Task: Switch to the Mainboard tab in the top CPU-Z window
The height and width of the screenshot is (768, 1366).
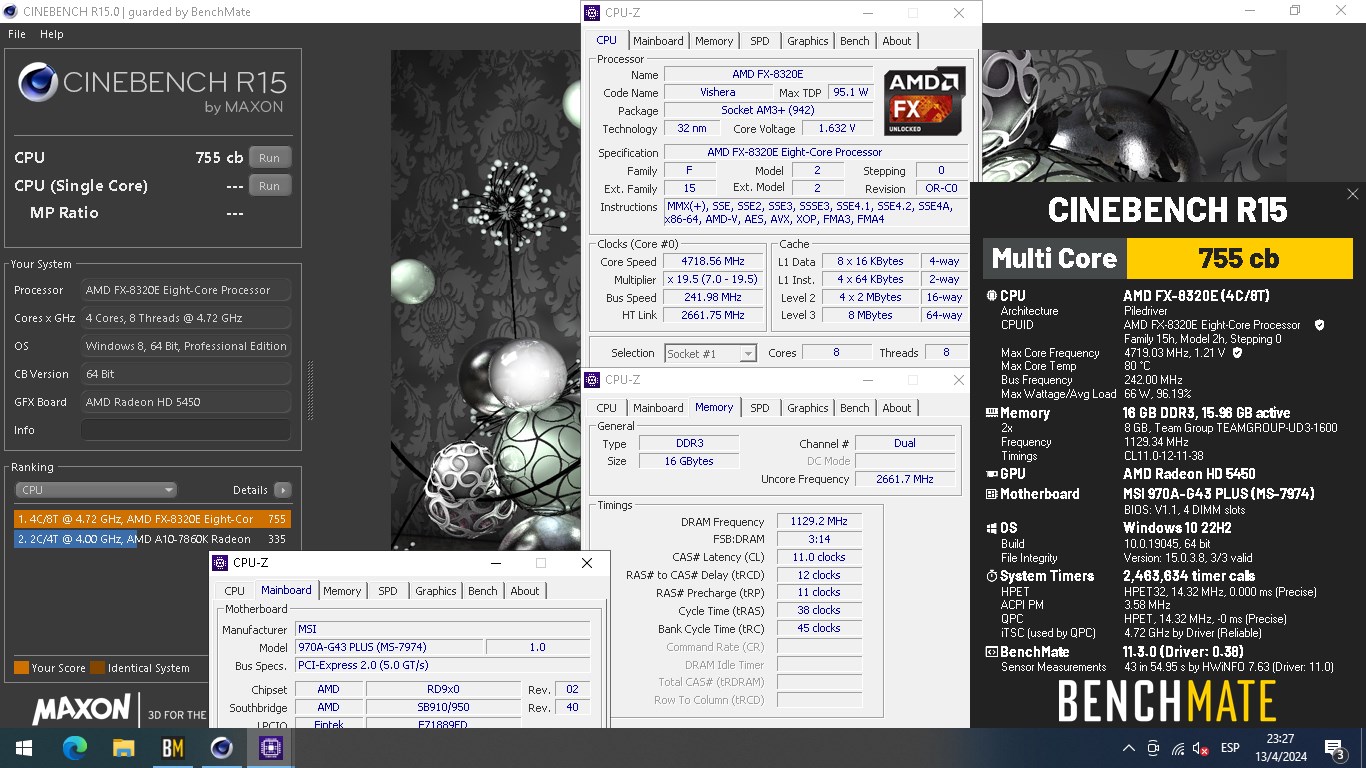Action: [658, 41]
